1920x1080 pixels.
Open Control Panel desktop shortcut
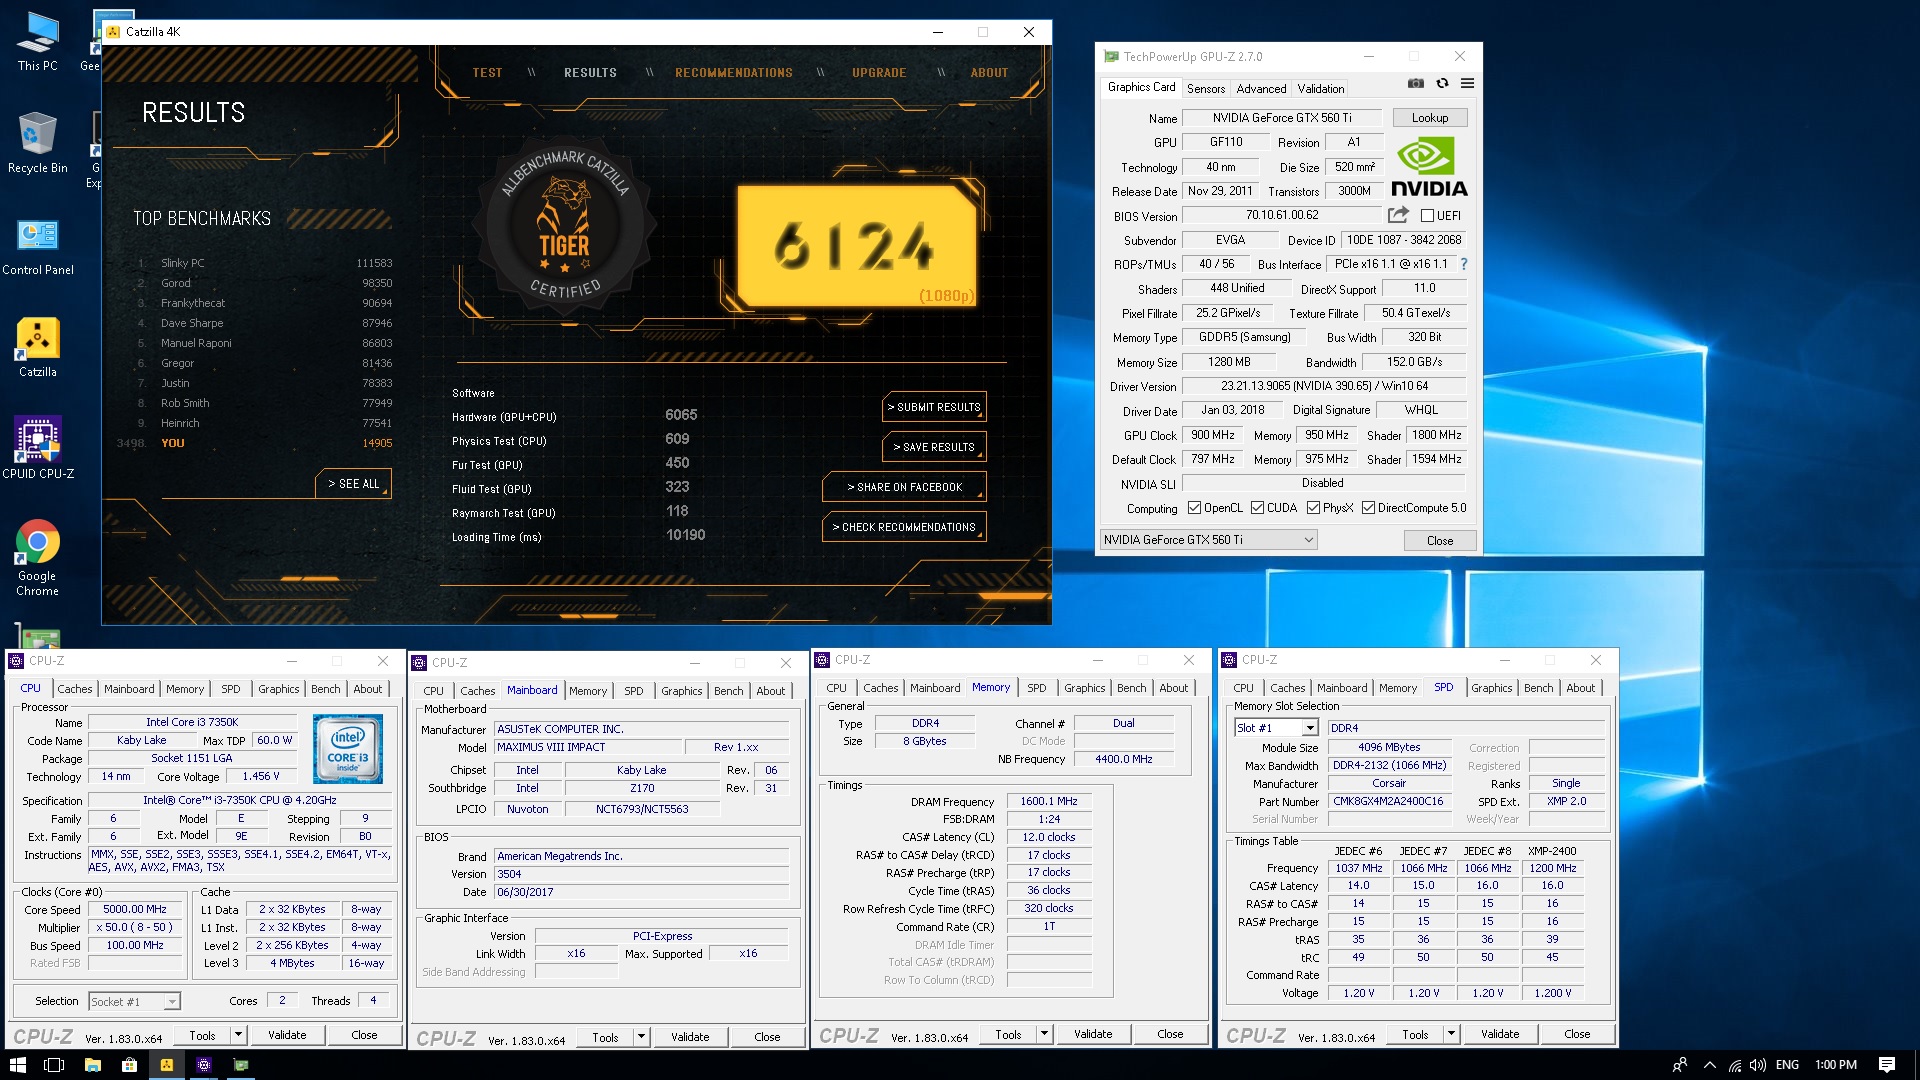(37, 247)
